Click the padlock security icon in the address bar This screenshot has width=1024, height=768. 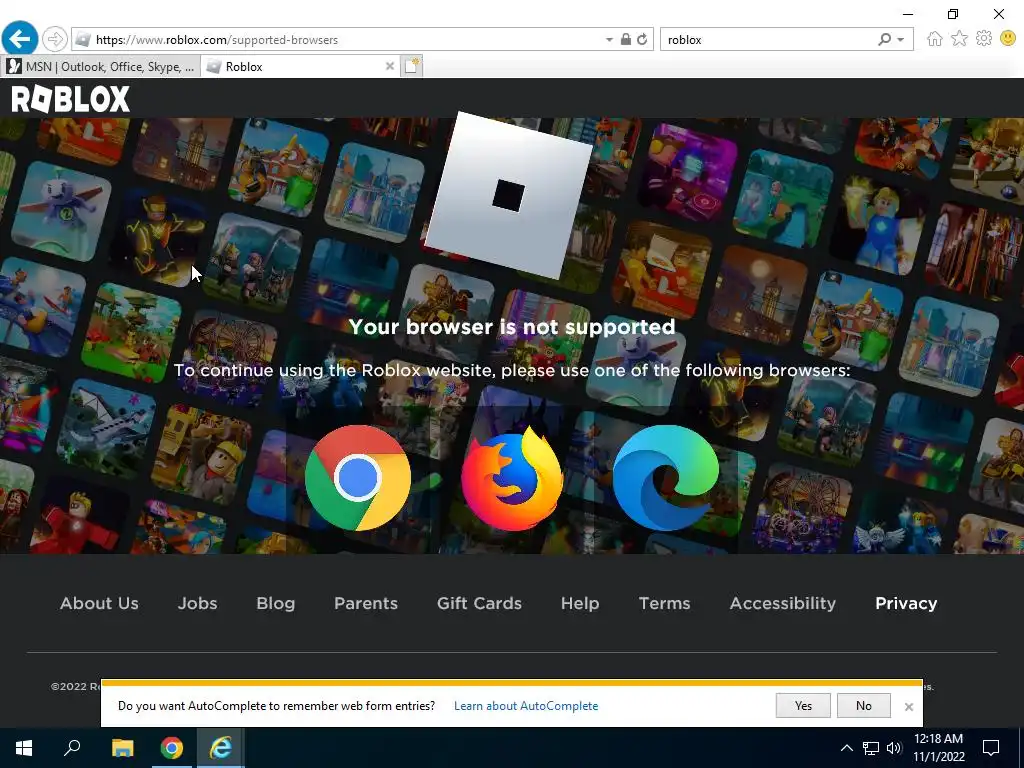point(626,39)
